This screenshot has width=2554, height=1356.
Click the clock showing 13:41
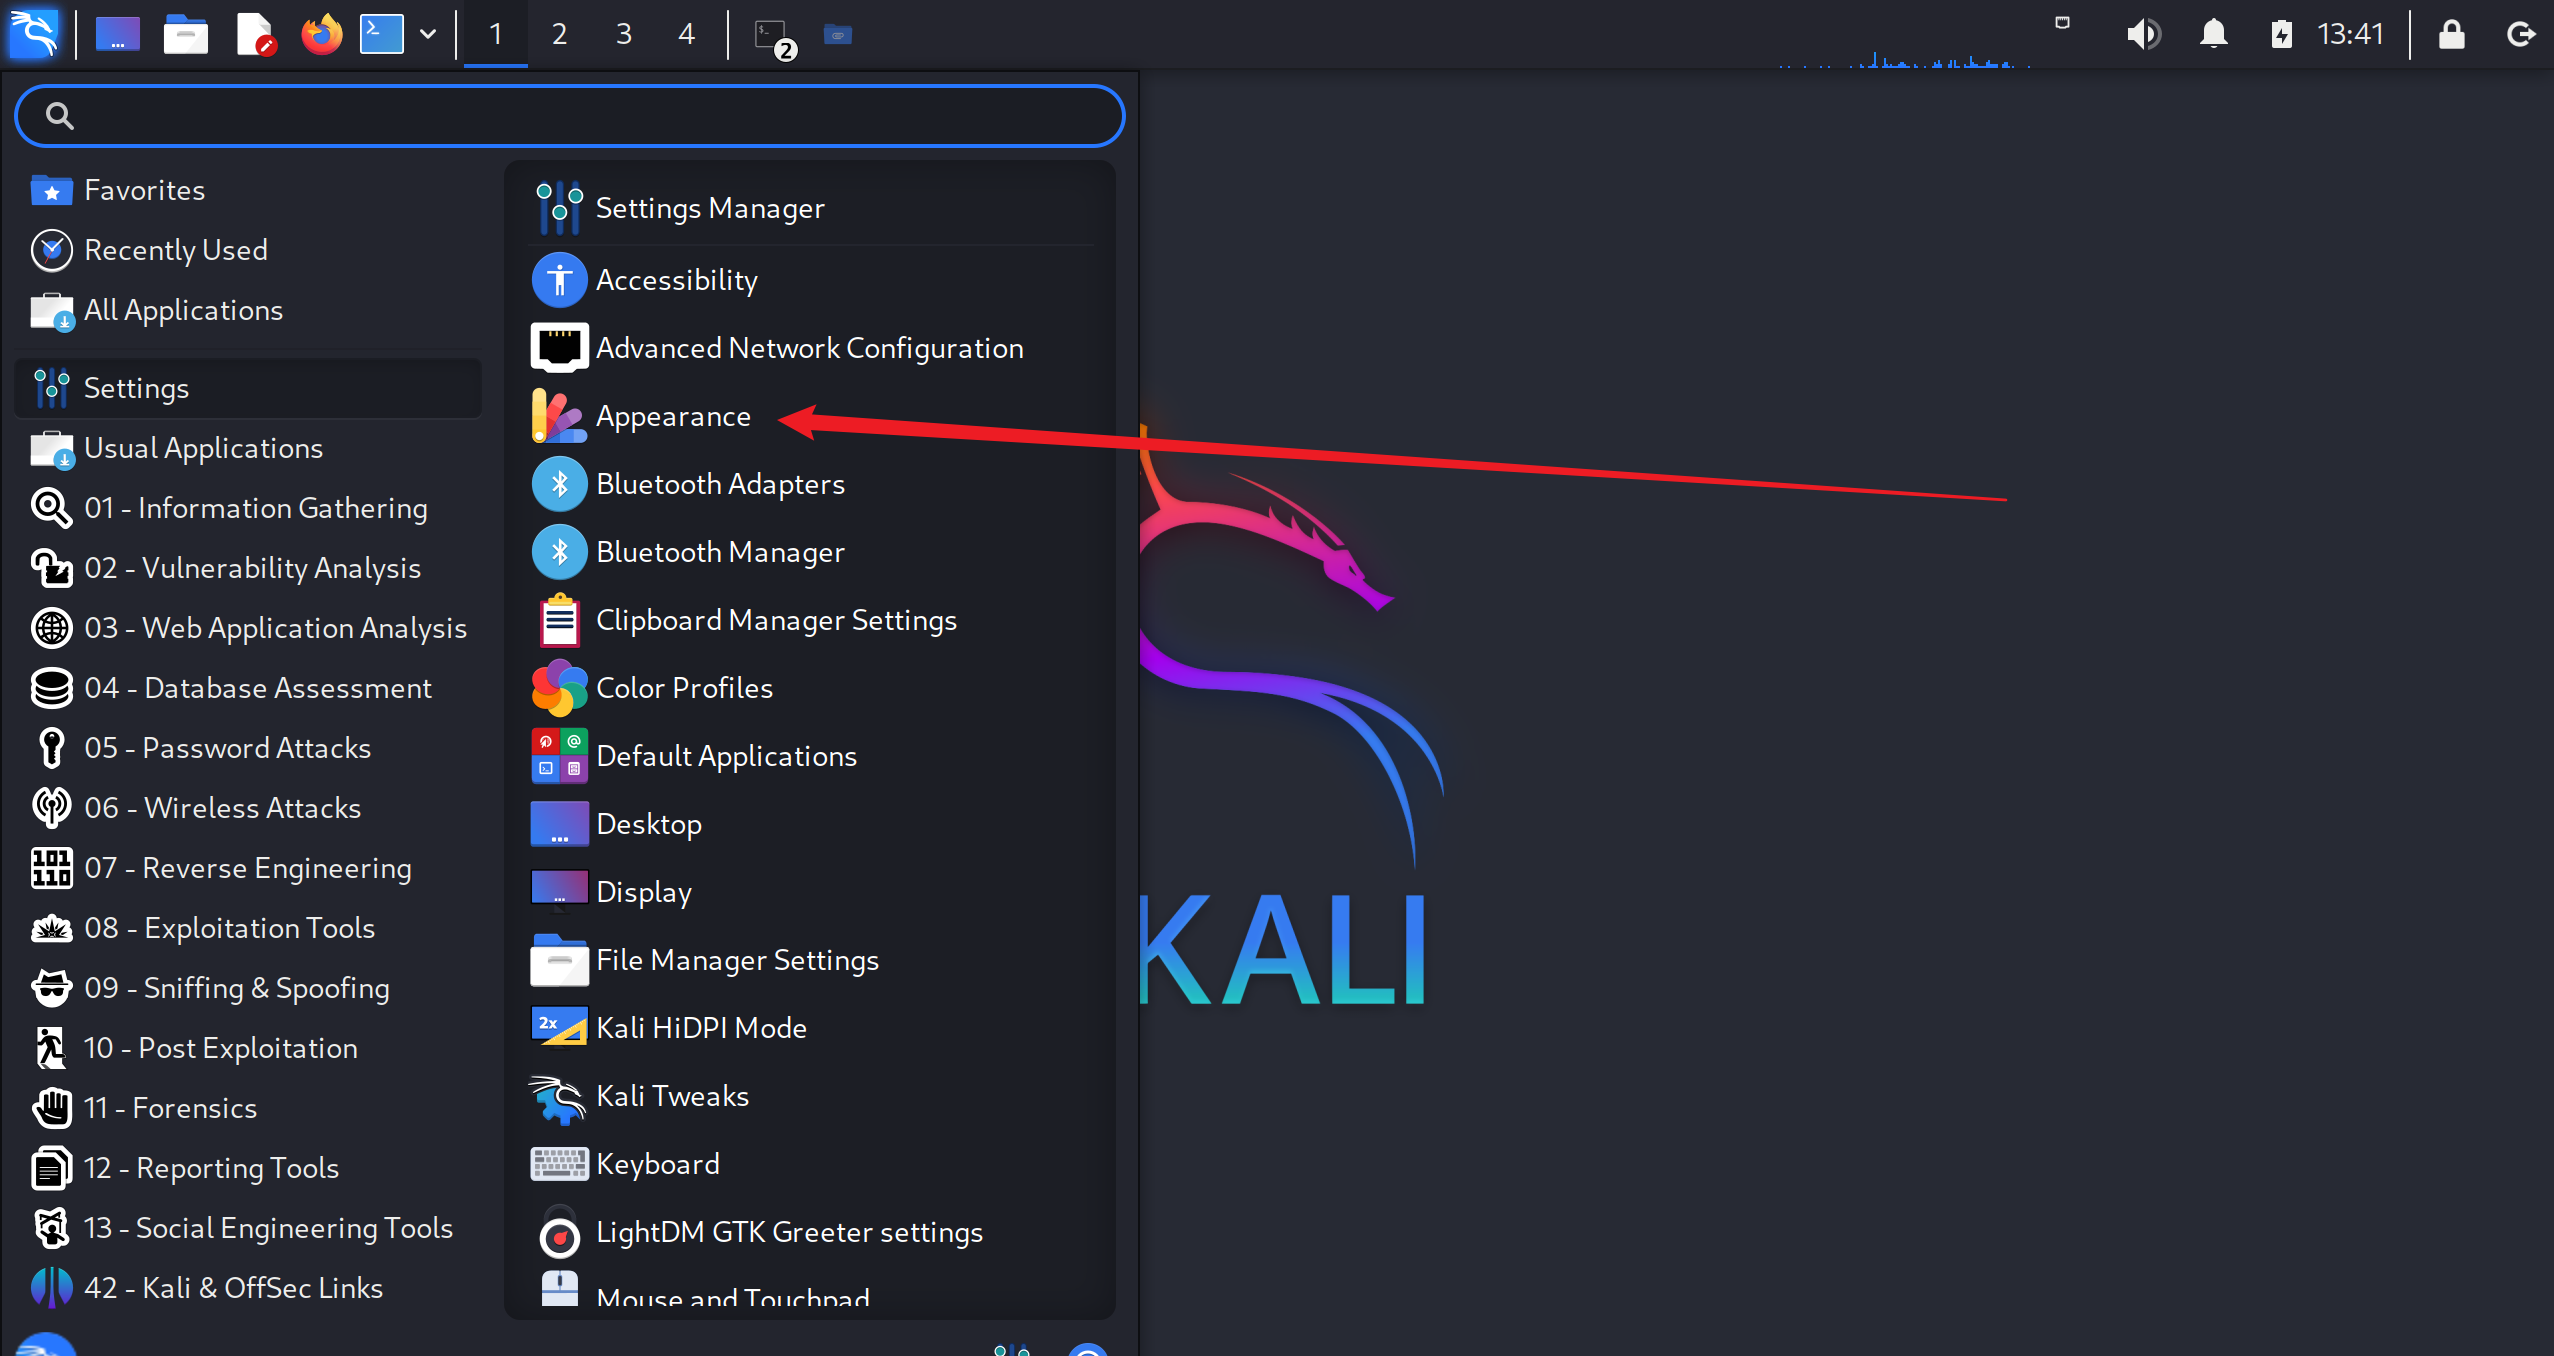(x=2350, y=34)
